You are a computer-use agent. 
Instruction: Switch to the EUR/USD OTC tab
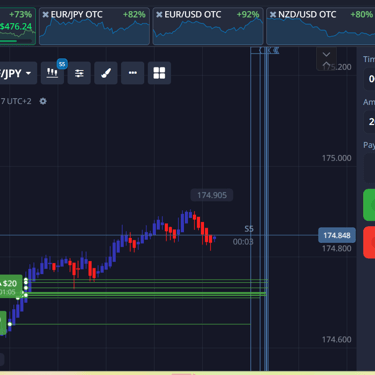208,26
